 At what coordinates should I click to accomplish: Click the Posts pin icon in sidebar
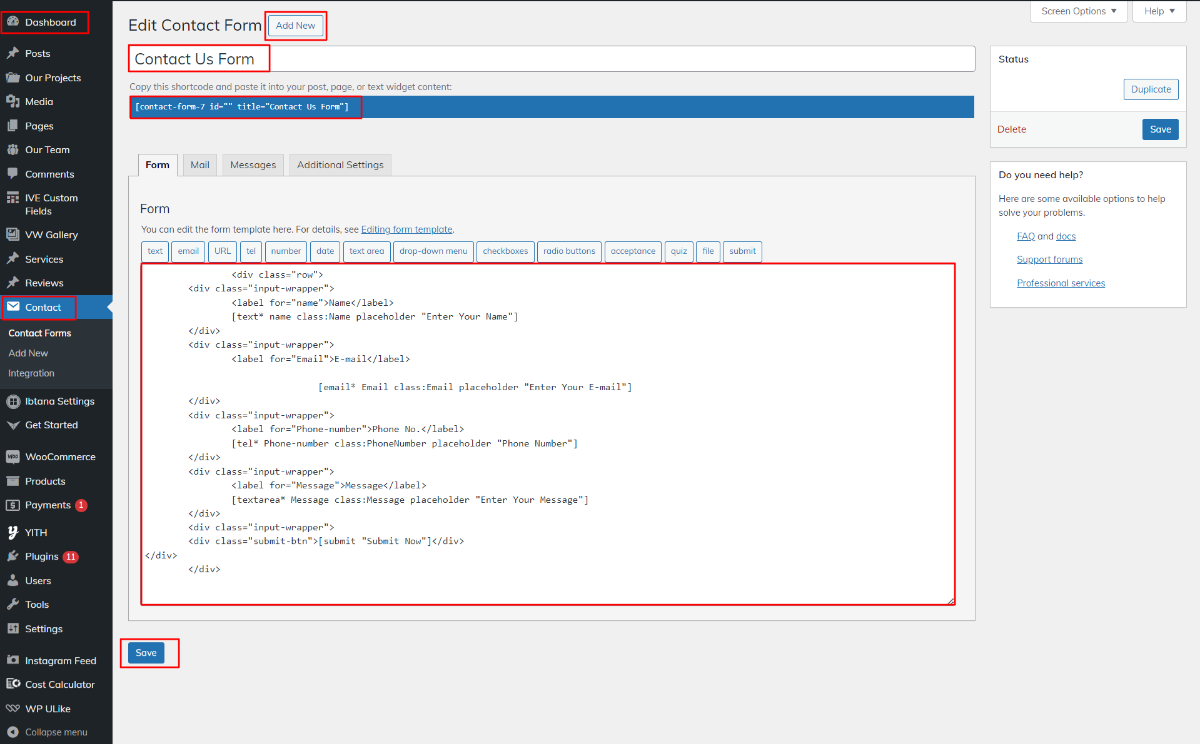tap(13, 53)
